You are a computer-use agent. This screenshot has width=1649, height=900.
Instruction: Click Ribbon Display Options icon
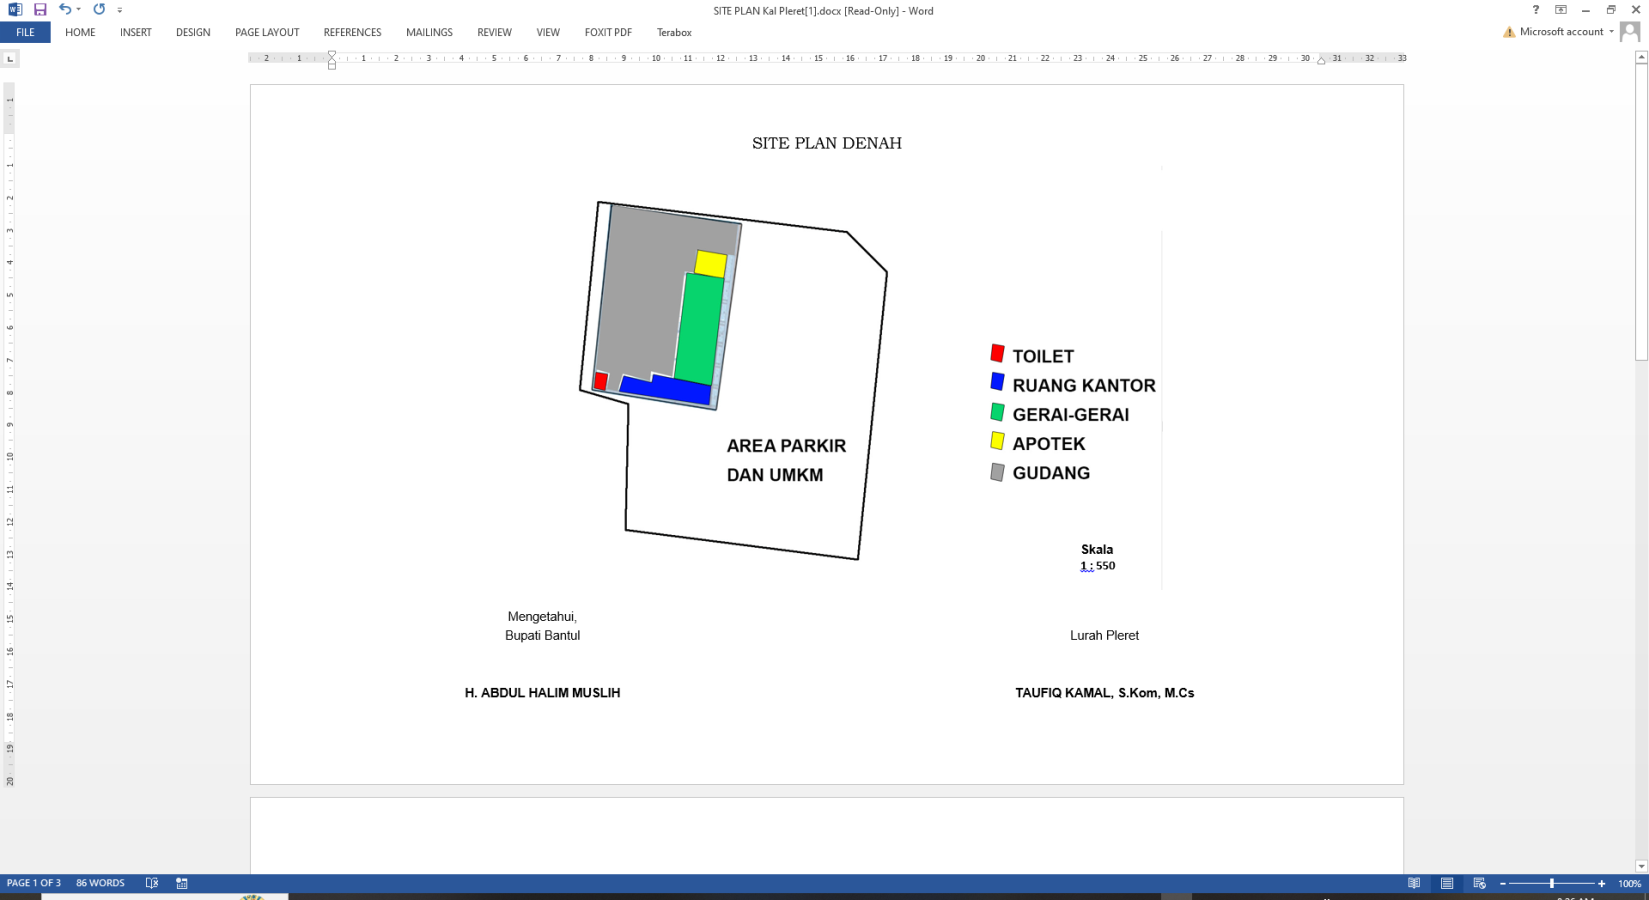[x=1560, y=10]
